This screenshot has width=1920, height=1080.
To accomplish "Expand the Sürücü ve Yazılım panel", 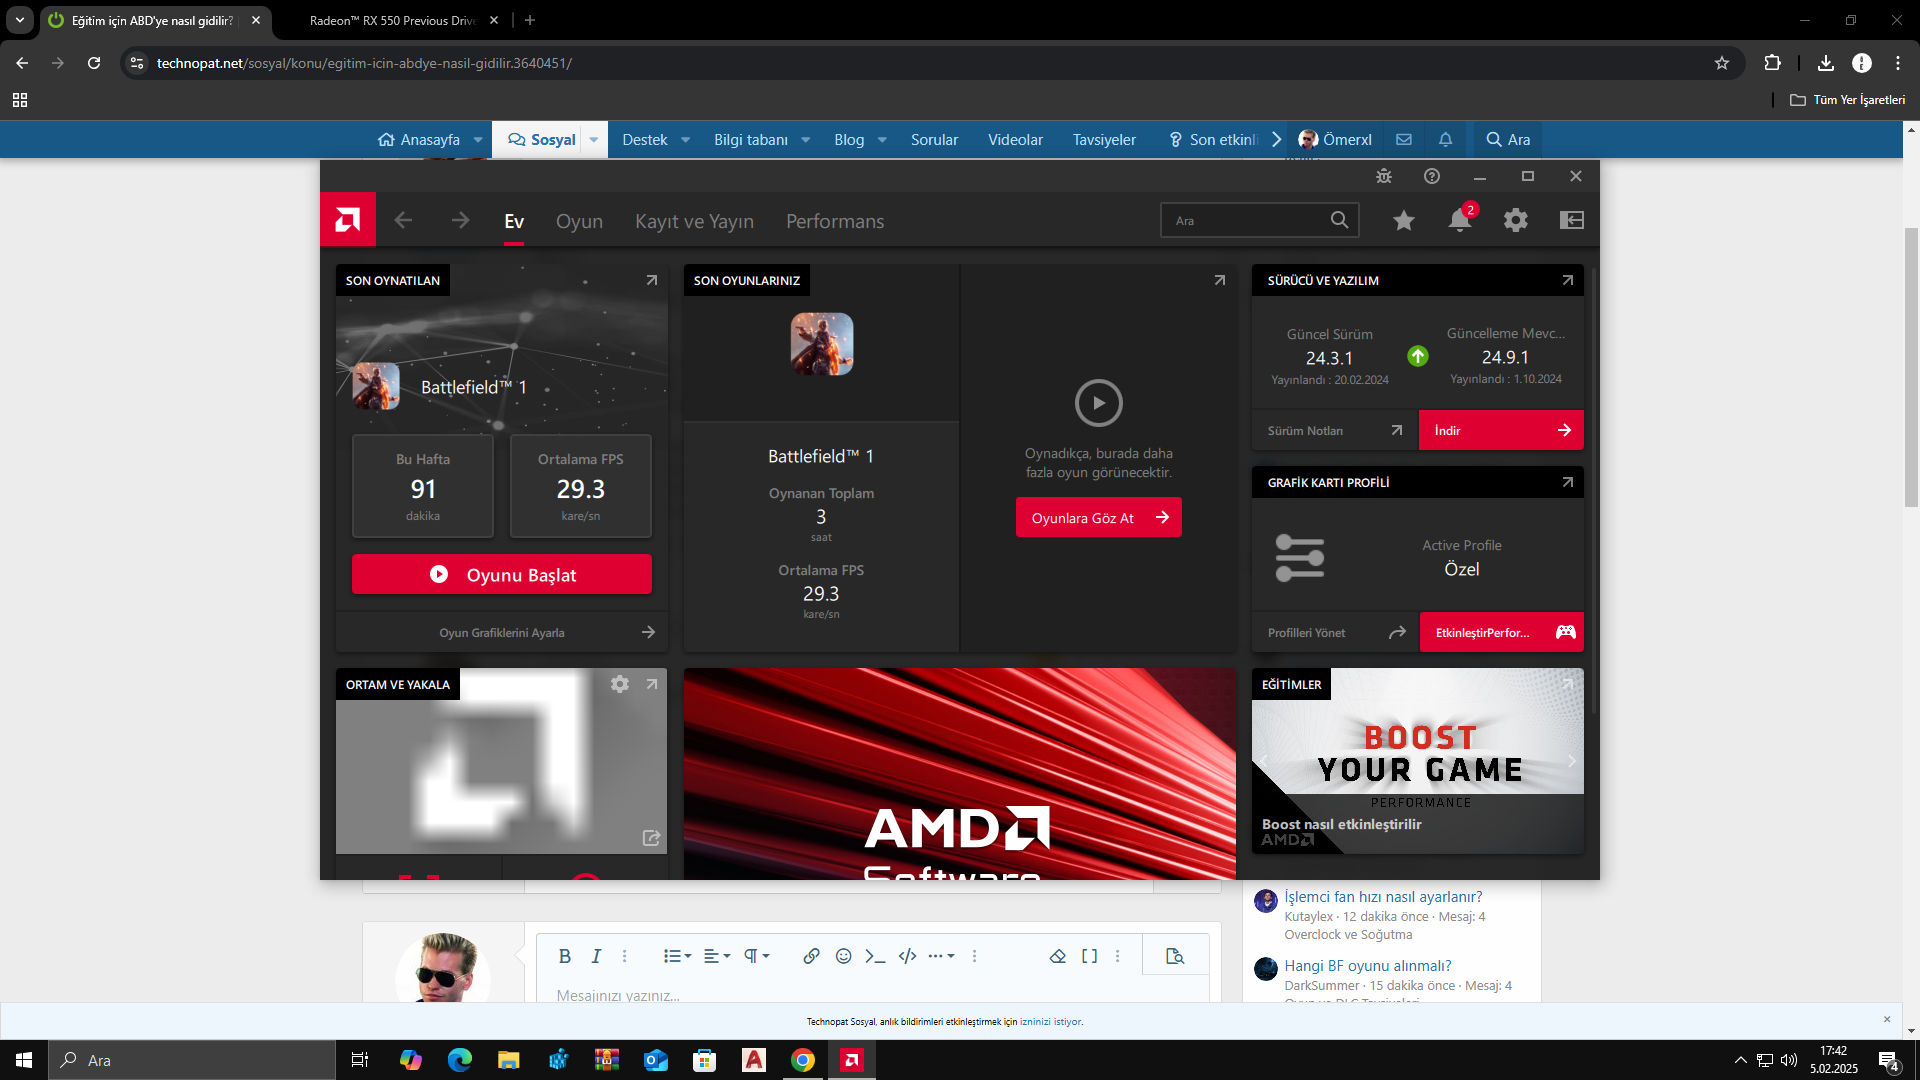I will [1567, 281].
